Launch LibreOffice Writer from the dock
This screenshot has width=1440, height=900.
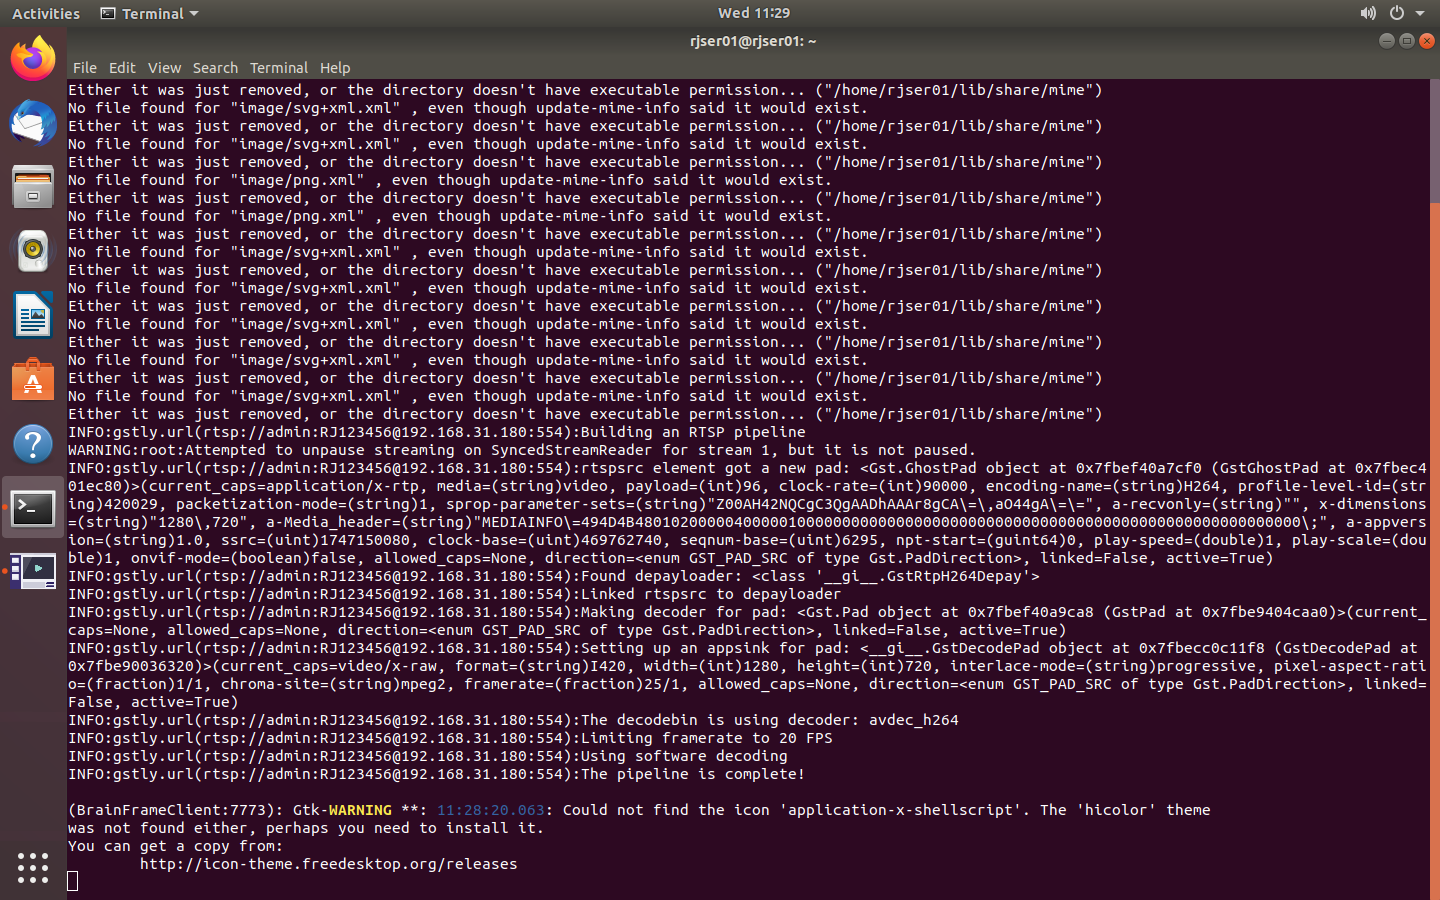coord(33,315)
